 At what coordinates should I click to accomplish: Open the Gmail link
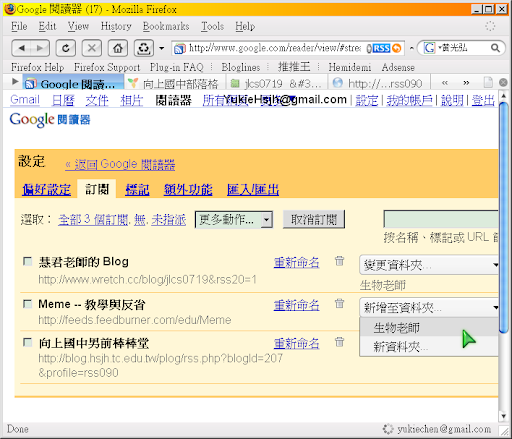pos(25,100)
